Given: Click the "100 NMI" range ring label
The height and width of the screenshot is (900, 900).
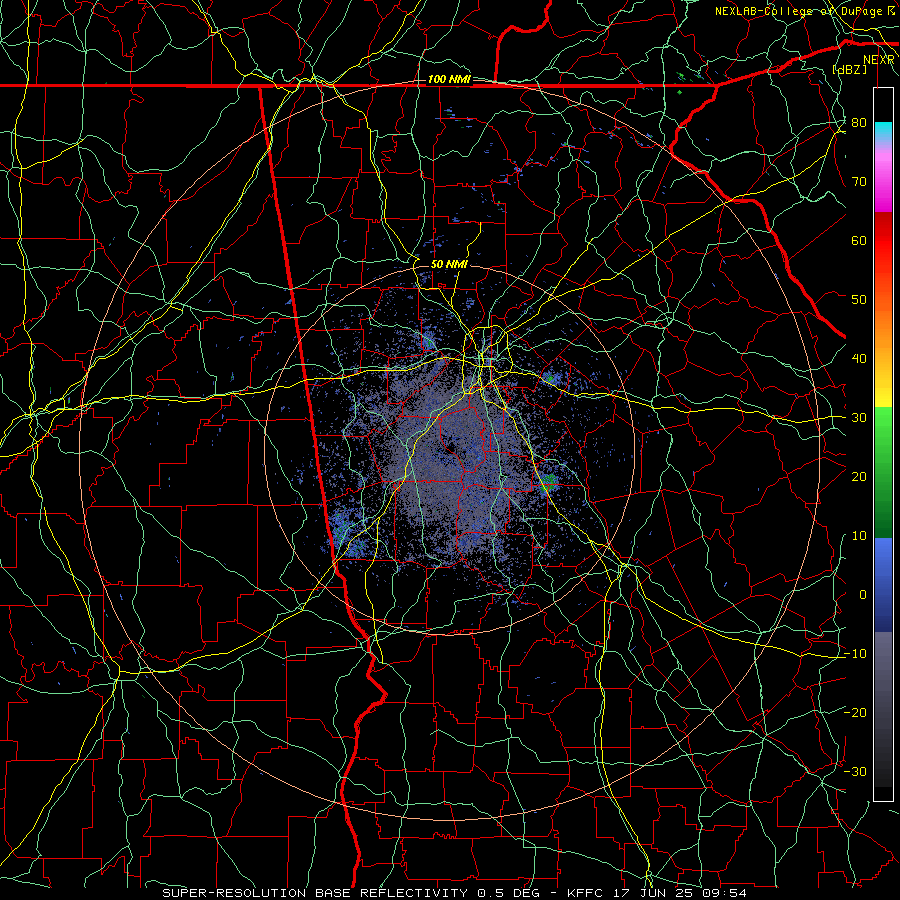Looking at the screenshot, I should pos(449,79).
